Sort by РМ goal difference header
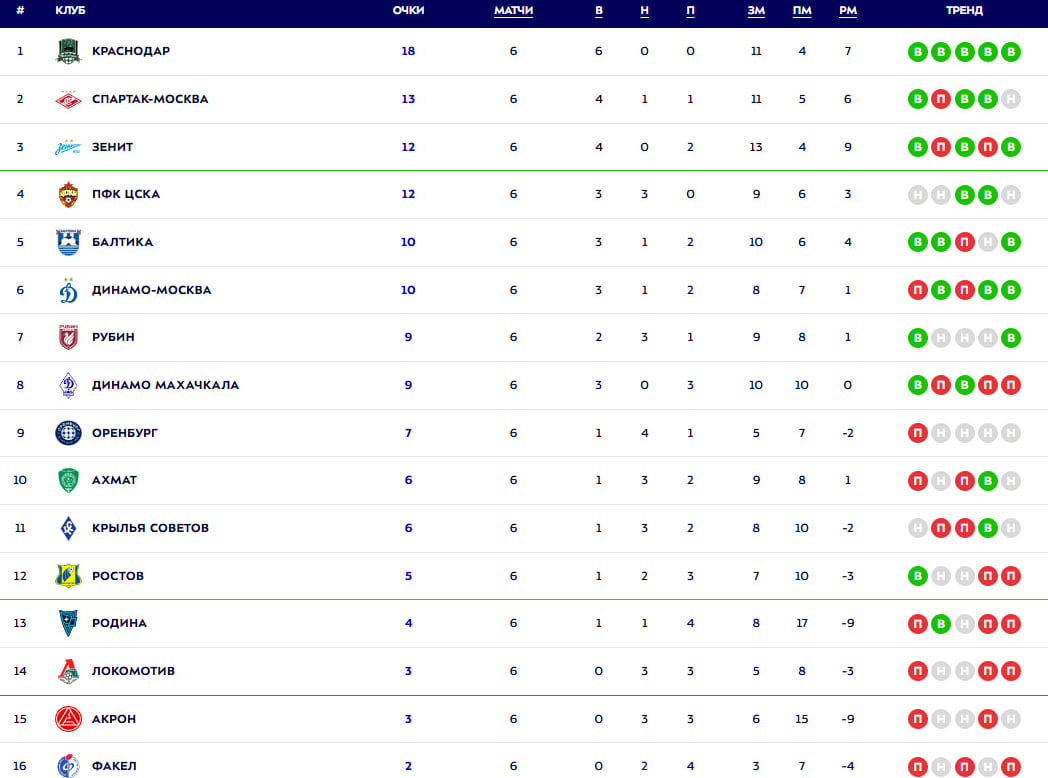This screenshot has width=1048, height=778. pos(847,11)
